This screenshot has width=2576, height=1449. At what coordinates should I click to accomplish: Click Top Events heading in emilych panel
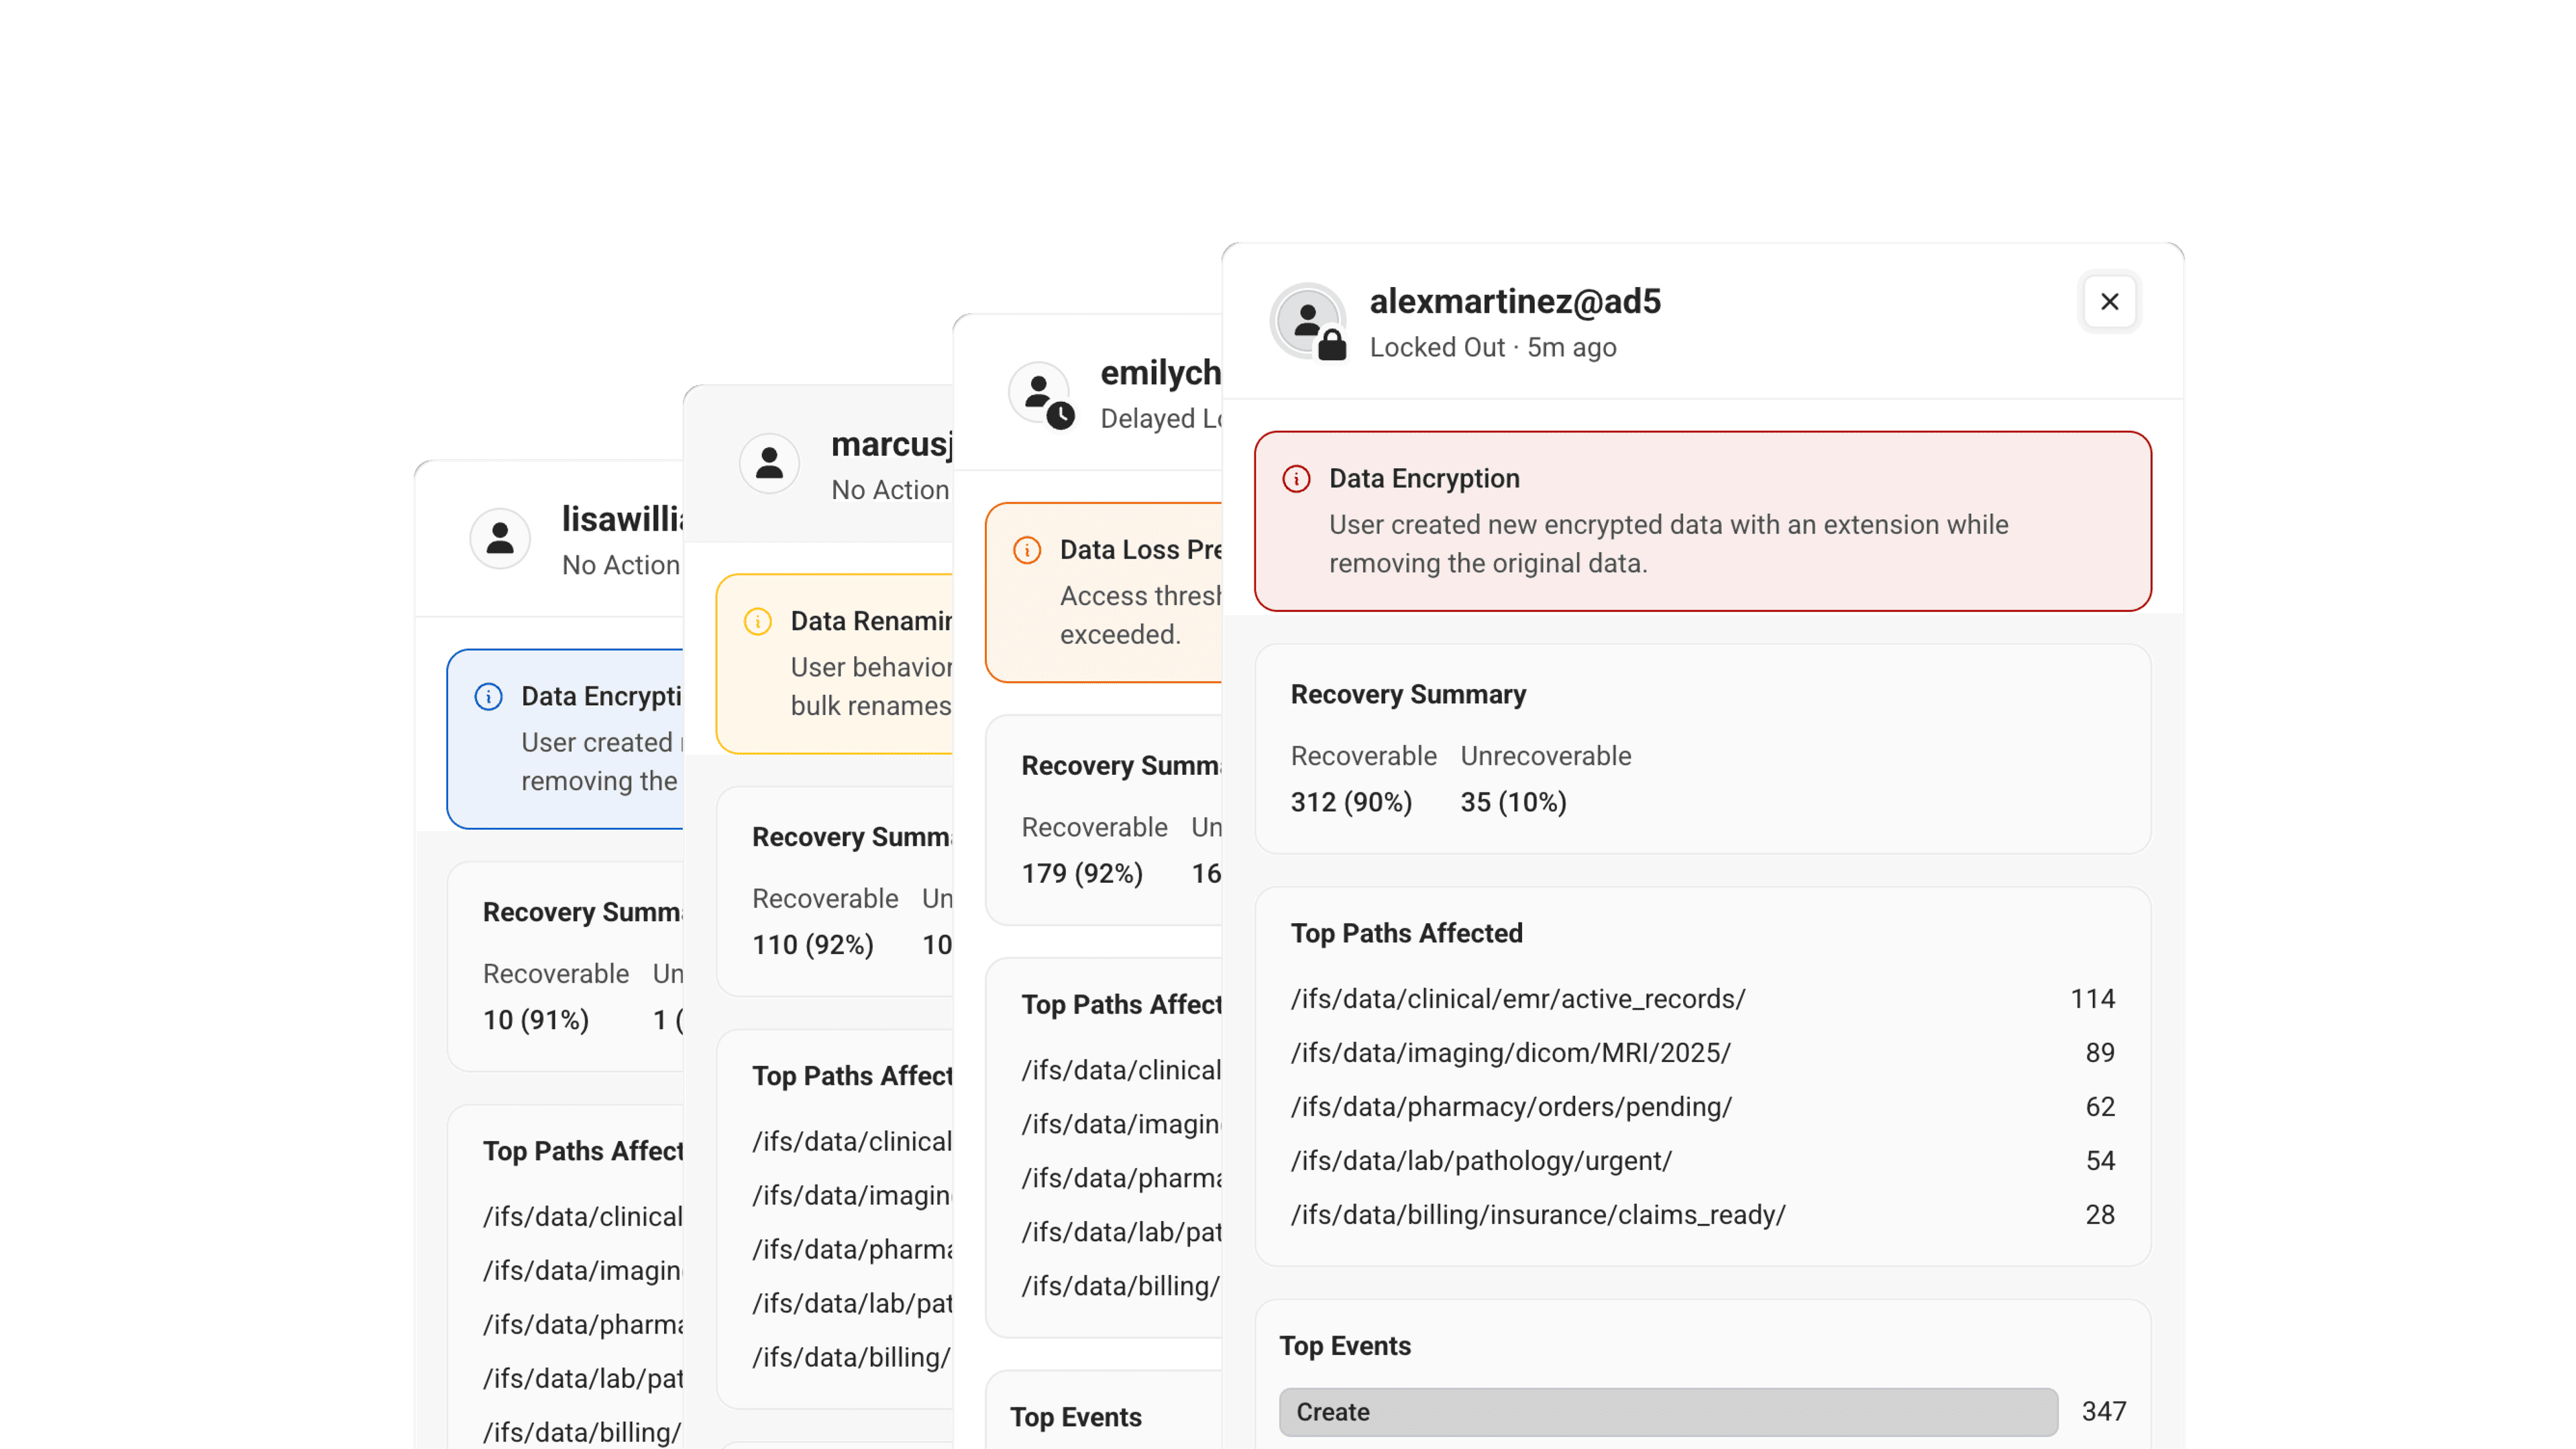[x=1076, y=1417]
